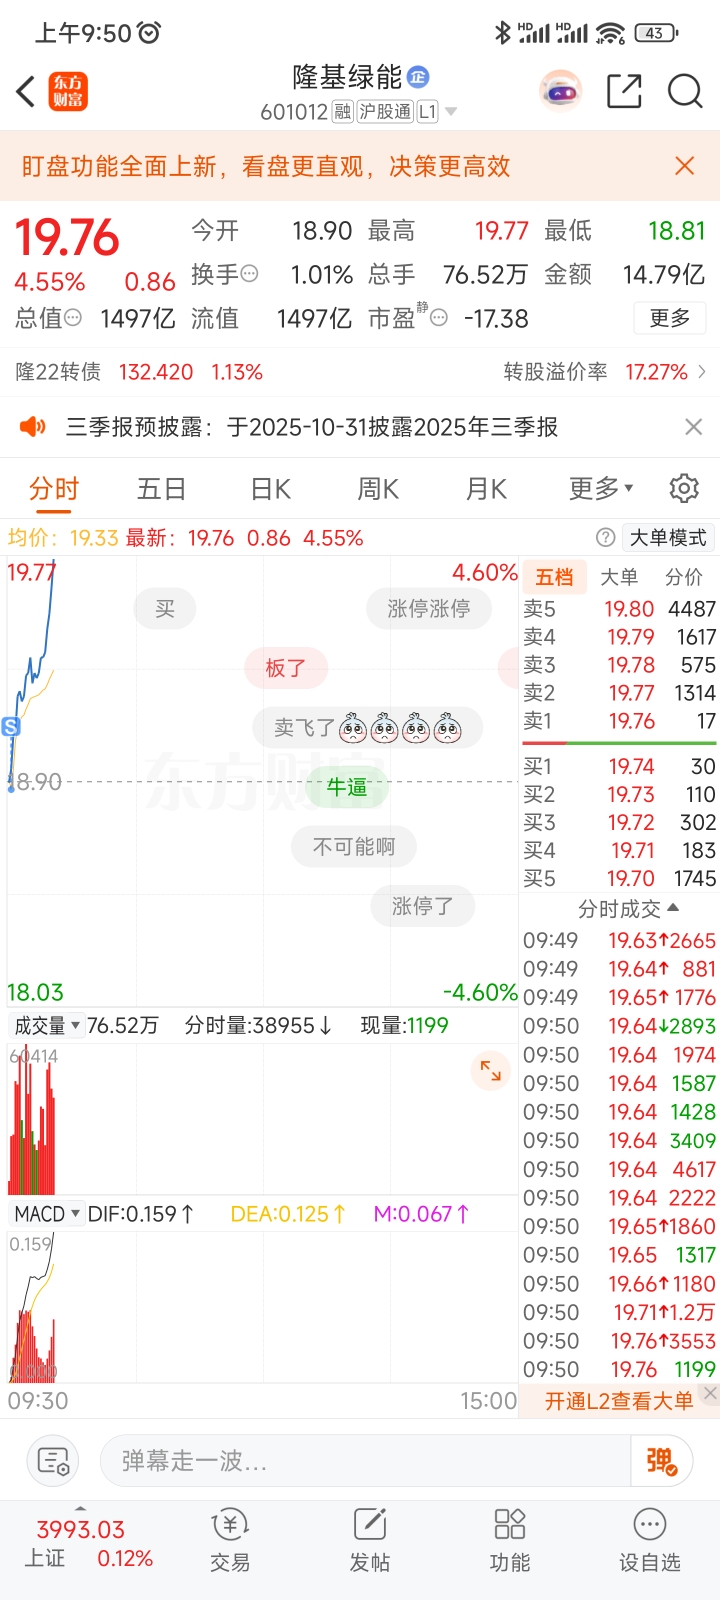Screen dimensions: 720x1600
Task: Switch to the 分时 tab
Action: (x=54, y=488)
